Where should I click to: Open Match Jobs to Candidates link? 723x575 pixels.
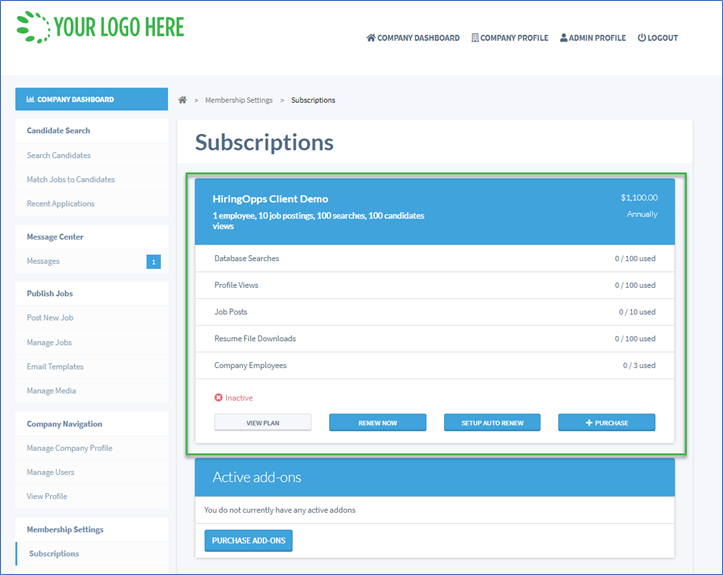click(71, 180)
